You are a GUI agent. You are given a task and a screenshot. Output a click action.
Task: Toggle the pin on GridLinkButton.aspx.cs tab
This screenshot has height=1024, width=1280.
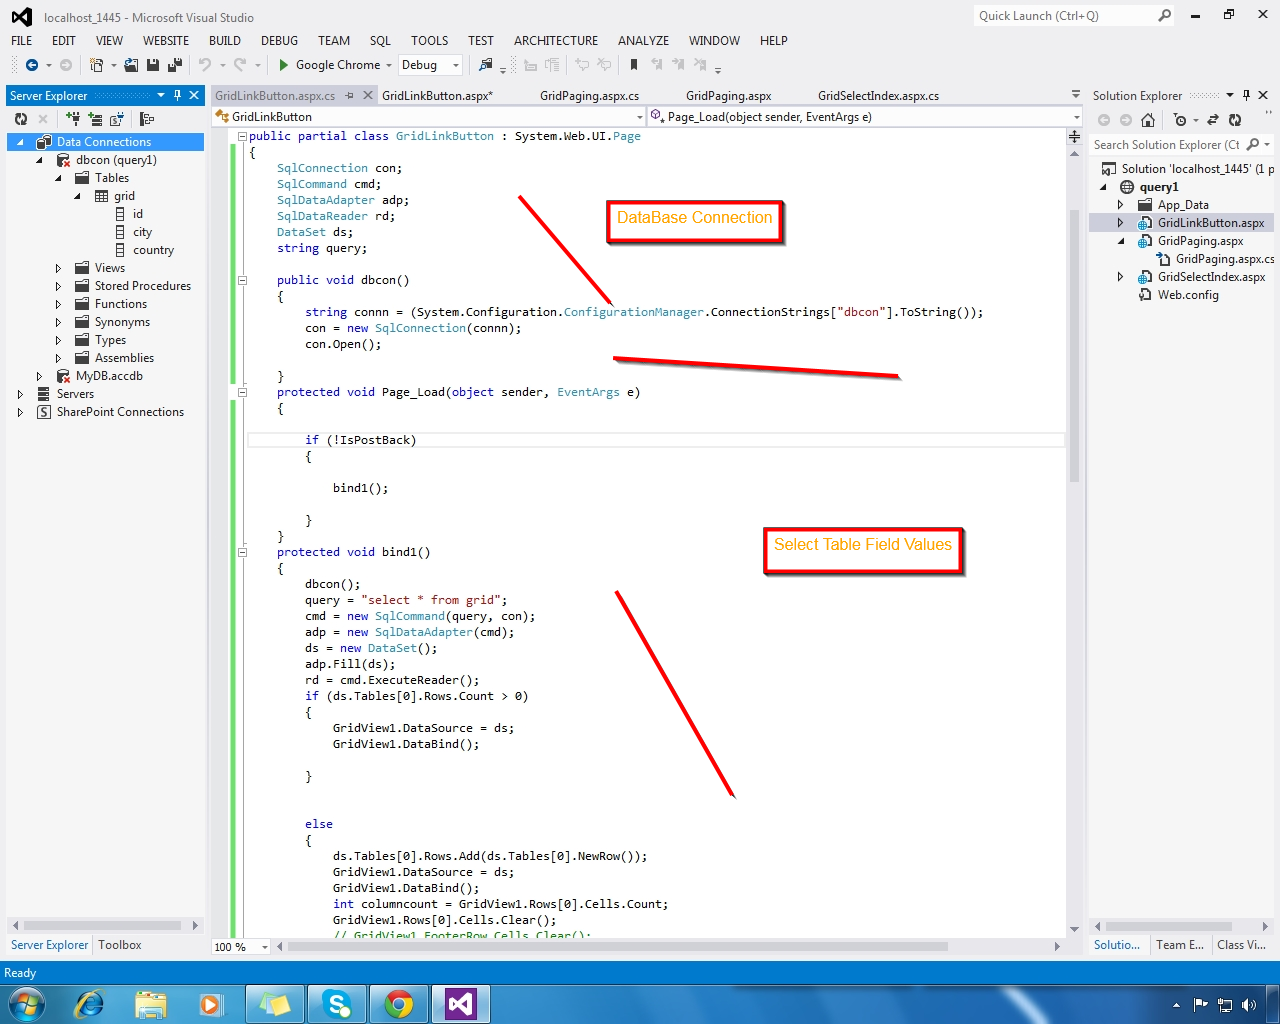click(348, 95)
